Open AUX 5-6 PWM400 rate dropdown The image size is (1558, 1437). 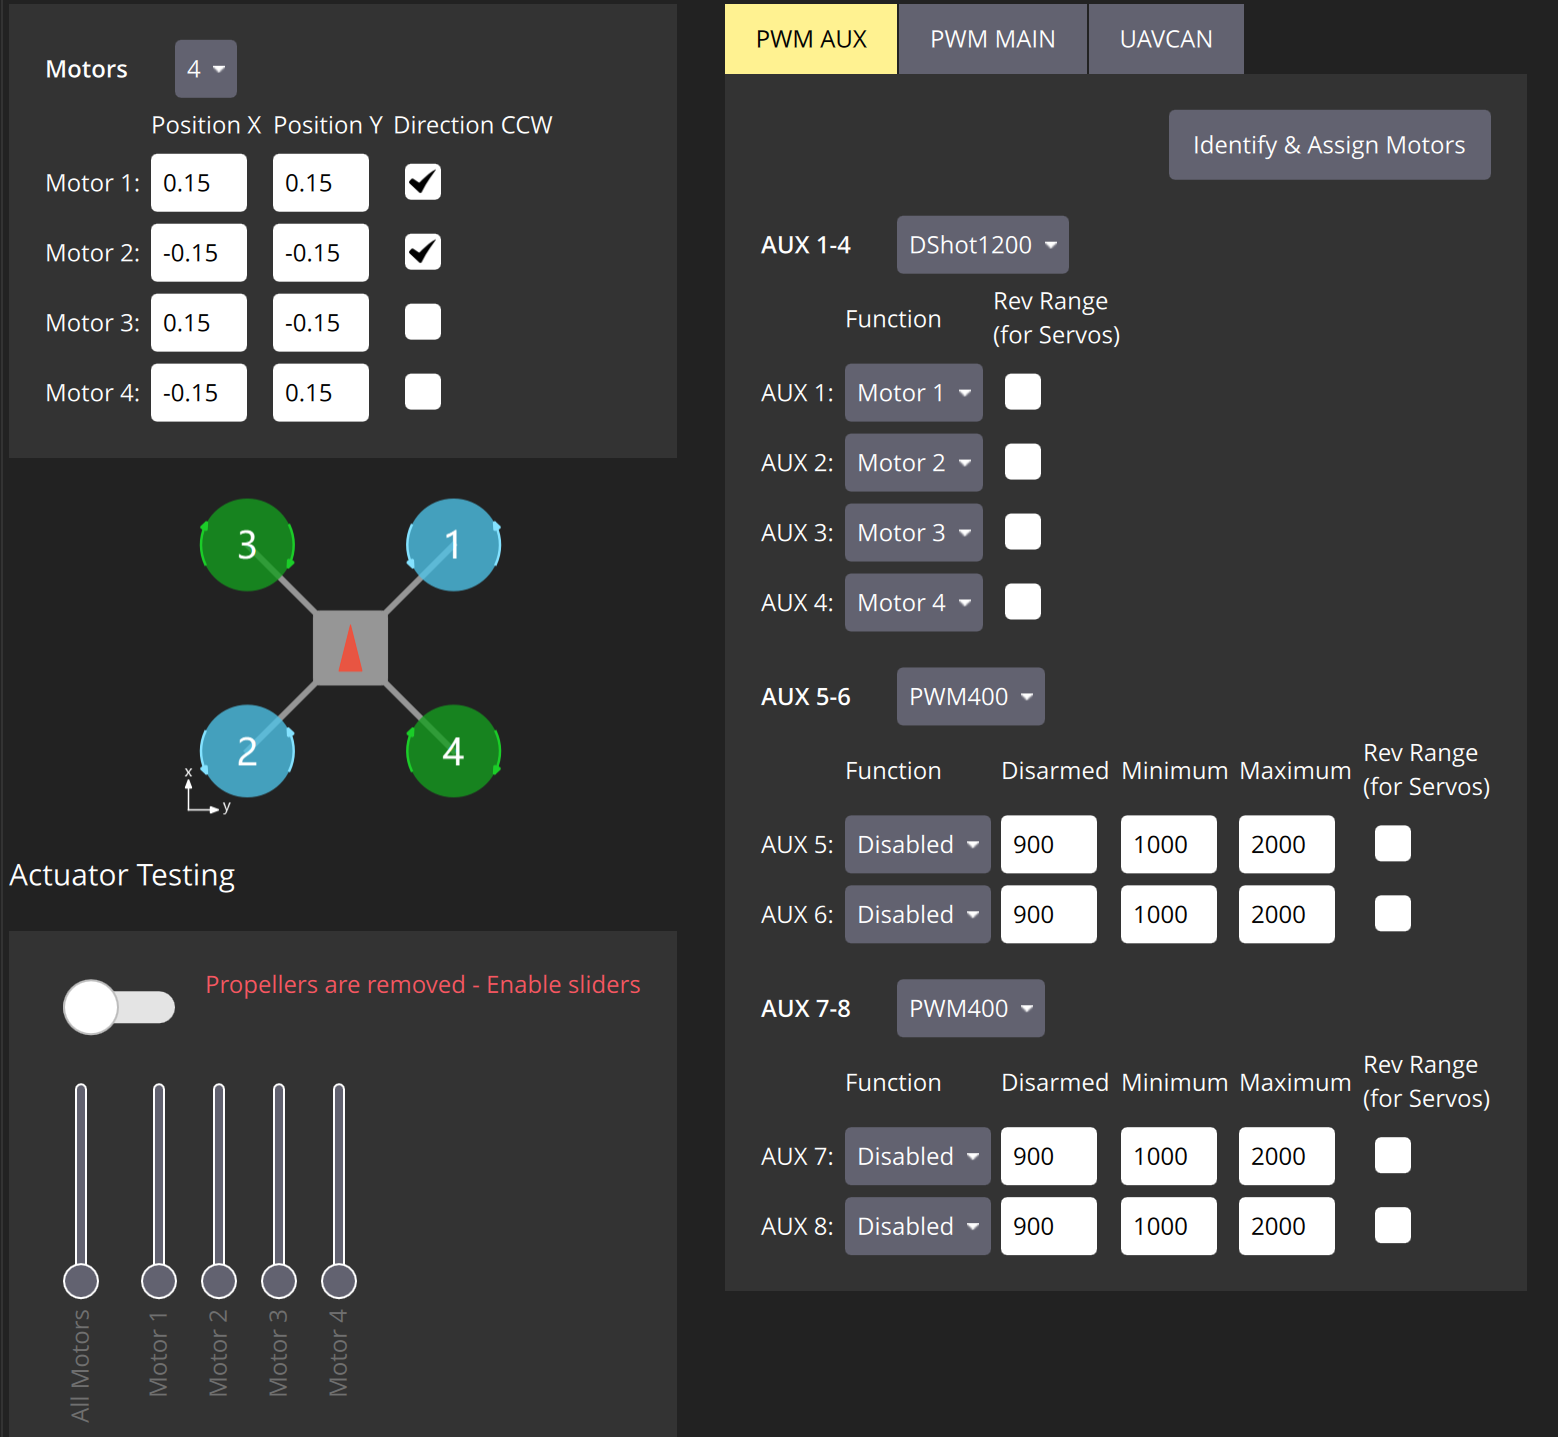[x=971, y=697]
